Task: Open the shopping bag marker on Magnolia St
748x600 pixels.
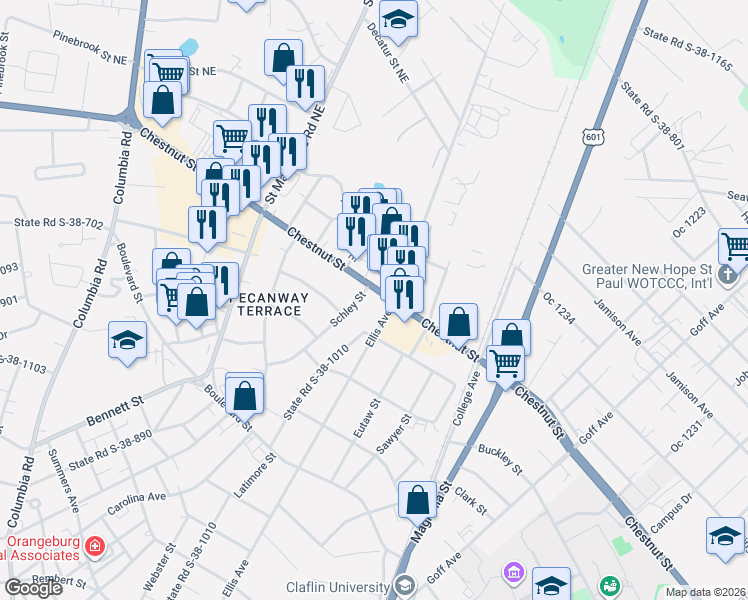Action: [x=417, y=500]
